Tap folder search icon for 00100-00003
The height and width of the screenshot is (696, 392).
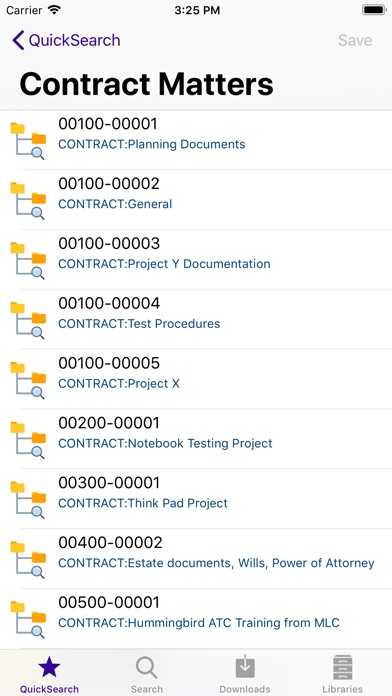pyautogui.click(x=28, y=261)
